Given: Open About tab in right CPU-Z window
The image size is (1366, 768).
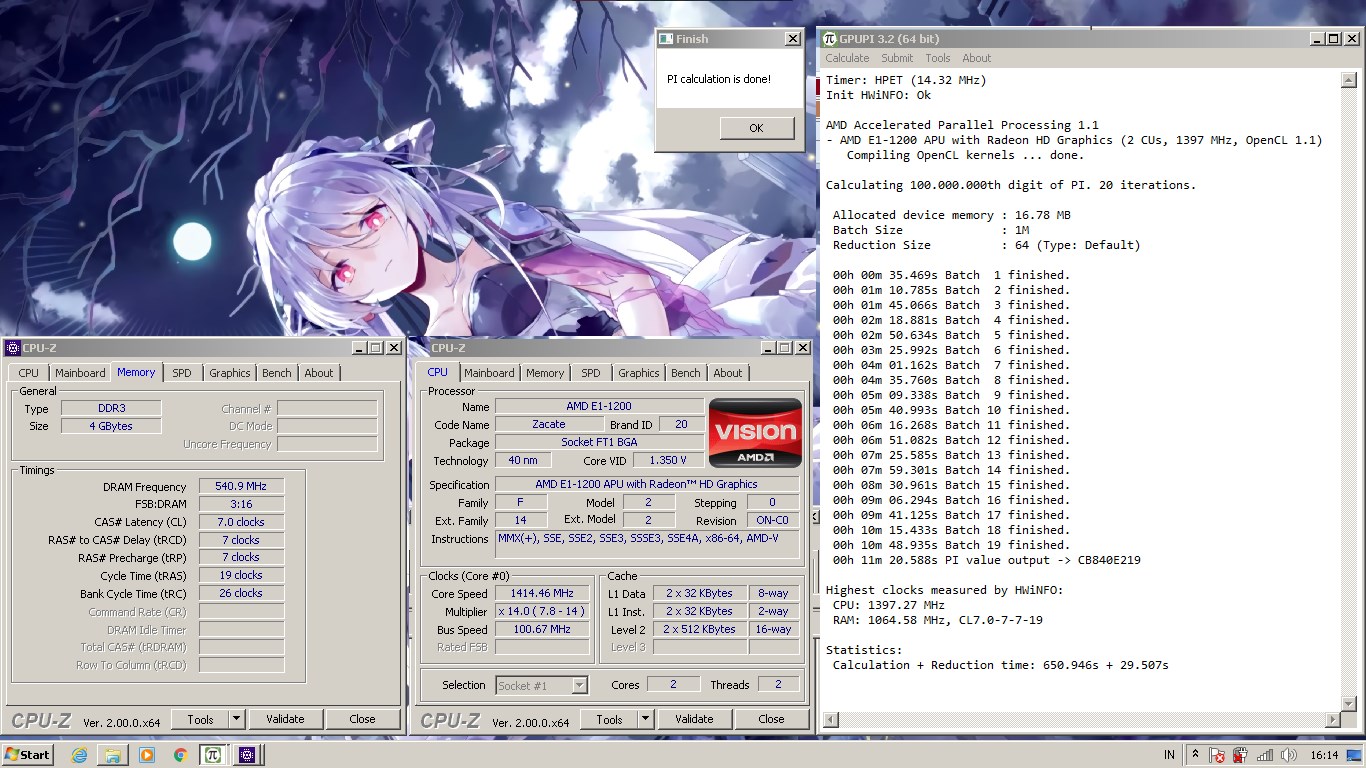Looking at the screenshot, I should pos(728,373).
